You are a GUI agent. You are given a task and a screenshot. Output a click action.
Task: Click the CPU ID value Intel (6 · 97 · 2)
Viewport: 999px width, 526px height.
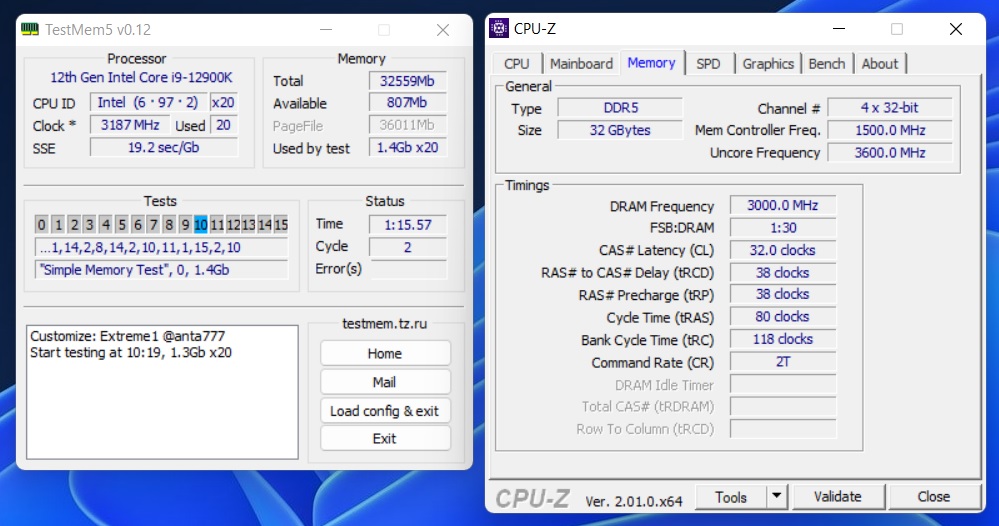tap(148, 103)
